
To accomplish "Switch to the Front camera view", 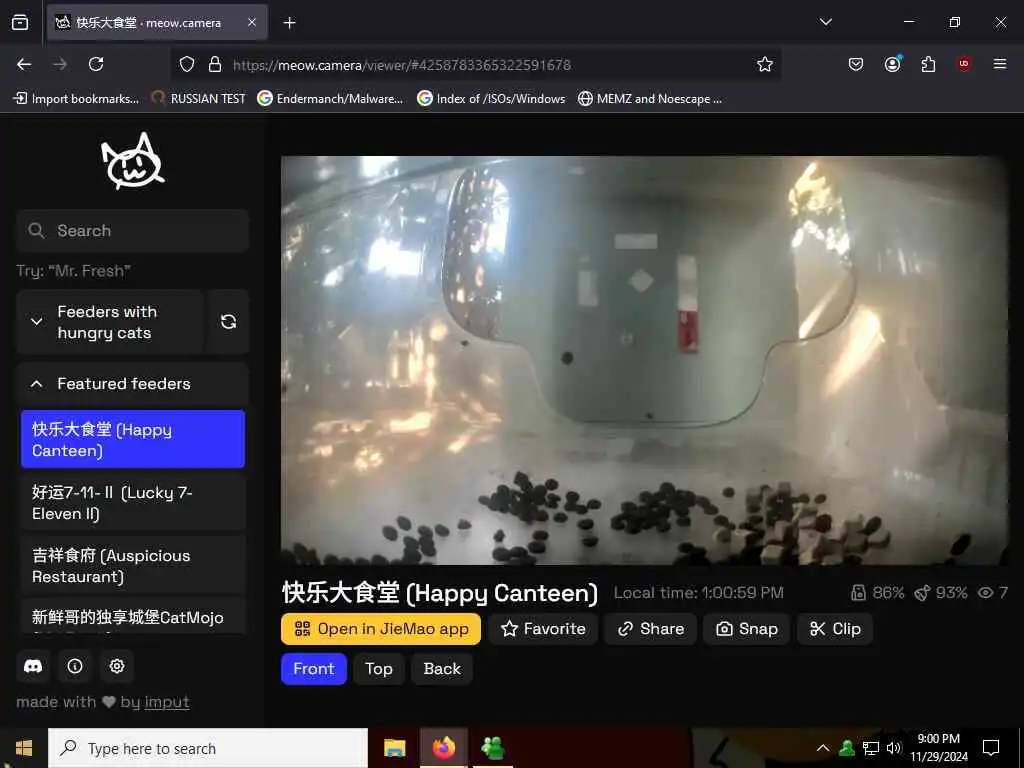I will point(313,669).
